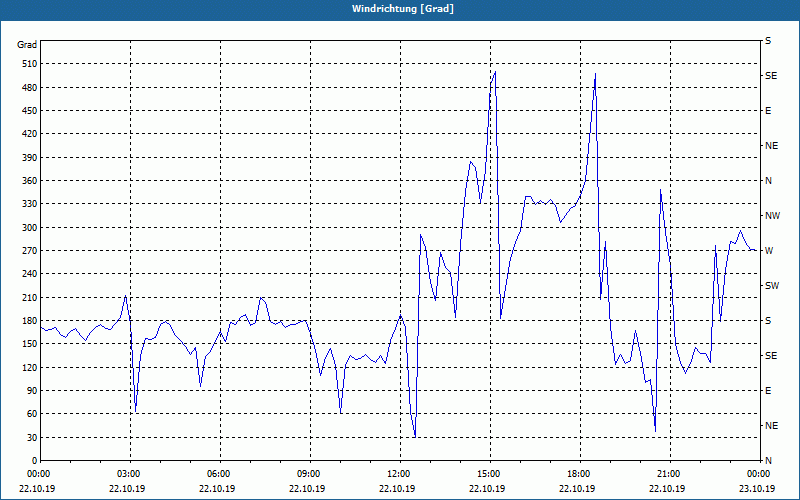Click the "NW" compass label
The height and width of the screenshot is (500, 800).
pos(772,216)
